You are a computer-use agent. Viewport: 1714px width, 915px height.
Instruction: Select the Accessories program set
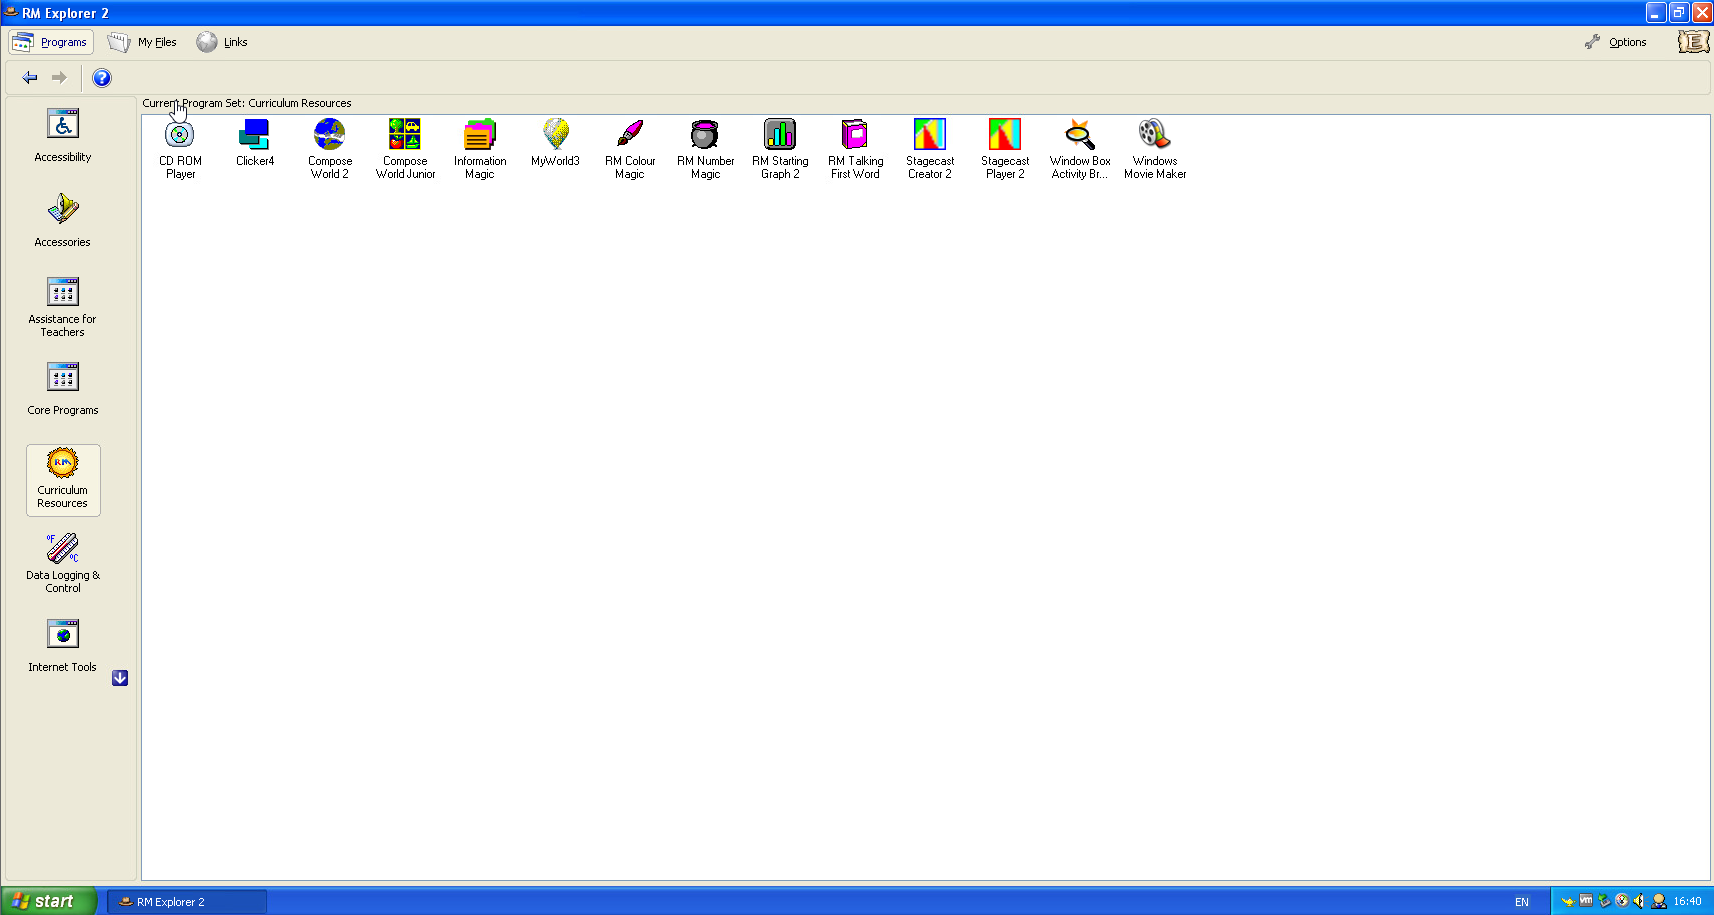(63, 220)
